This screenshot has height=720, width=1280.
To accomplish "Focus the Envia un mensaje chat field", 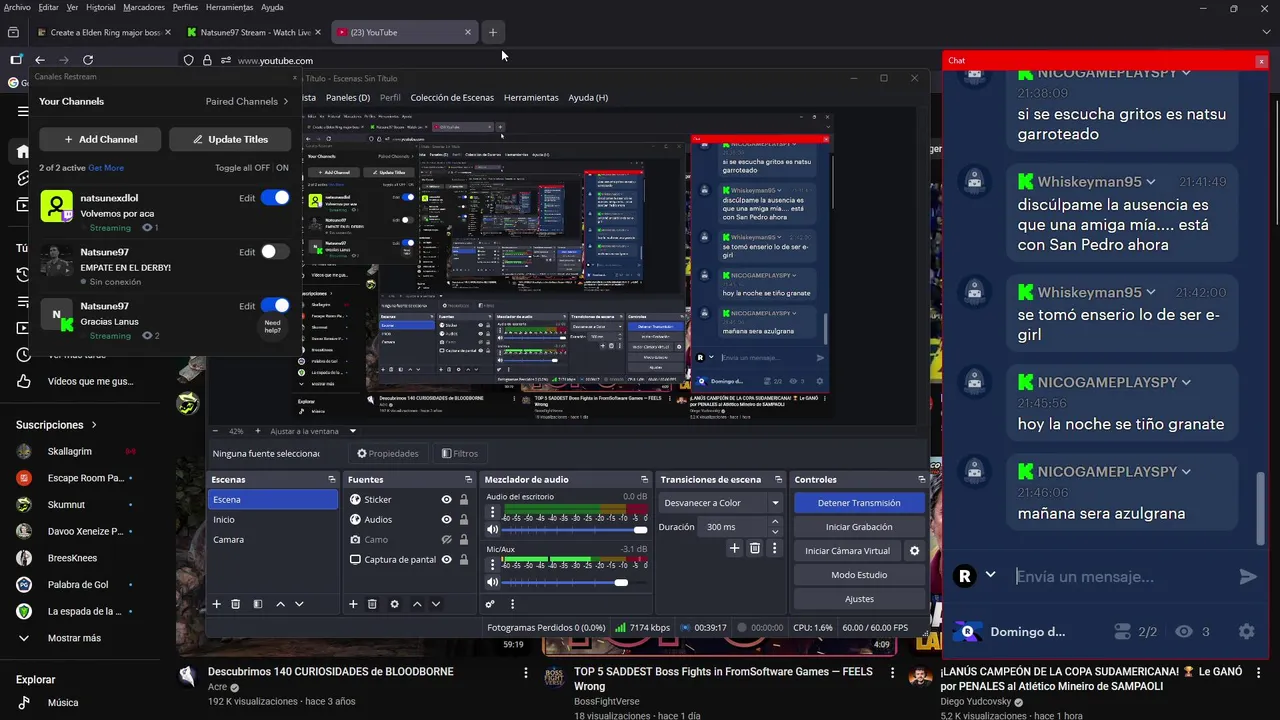I will coord(1121,576).
